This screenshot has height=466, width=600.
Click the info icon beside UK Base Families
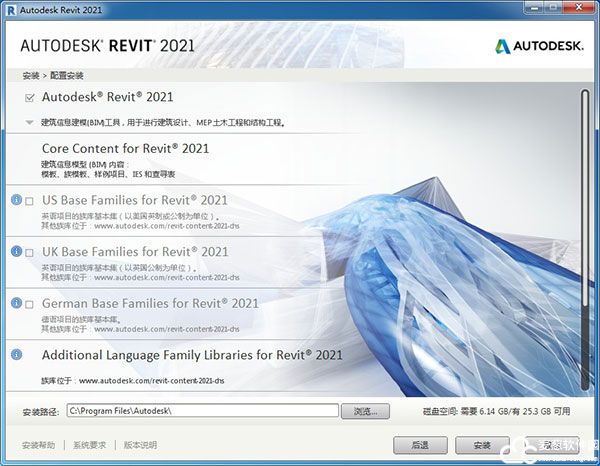click(16, 251)
